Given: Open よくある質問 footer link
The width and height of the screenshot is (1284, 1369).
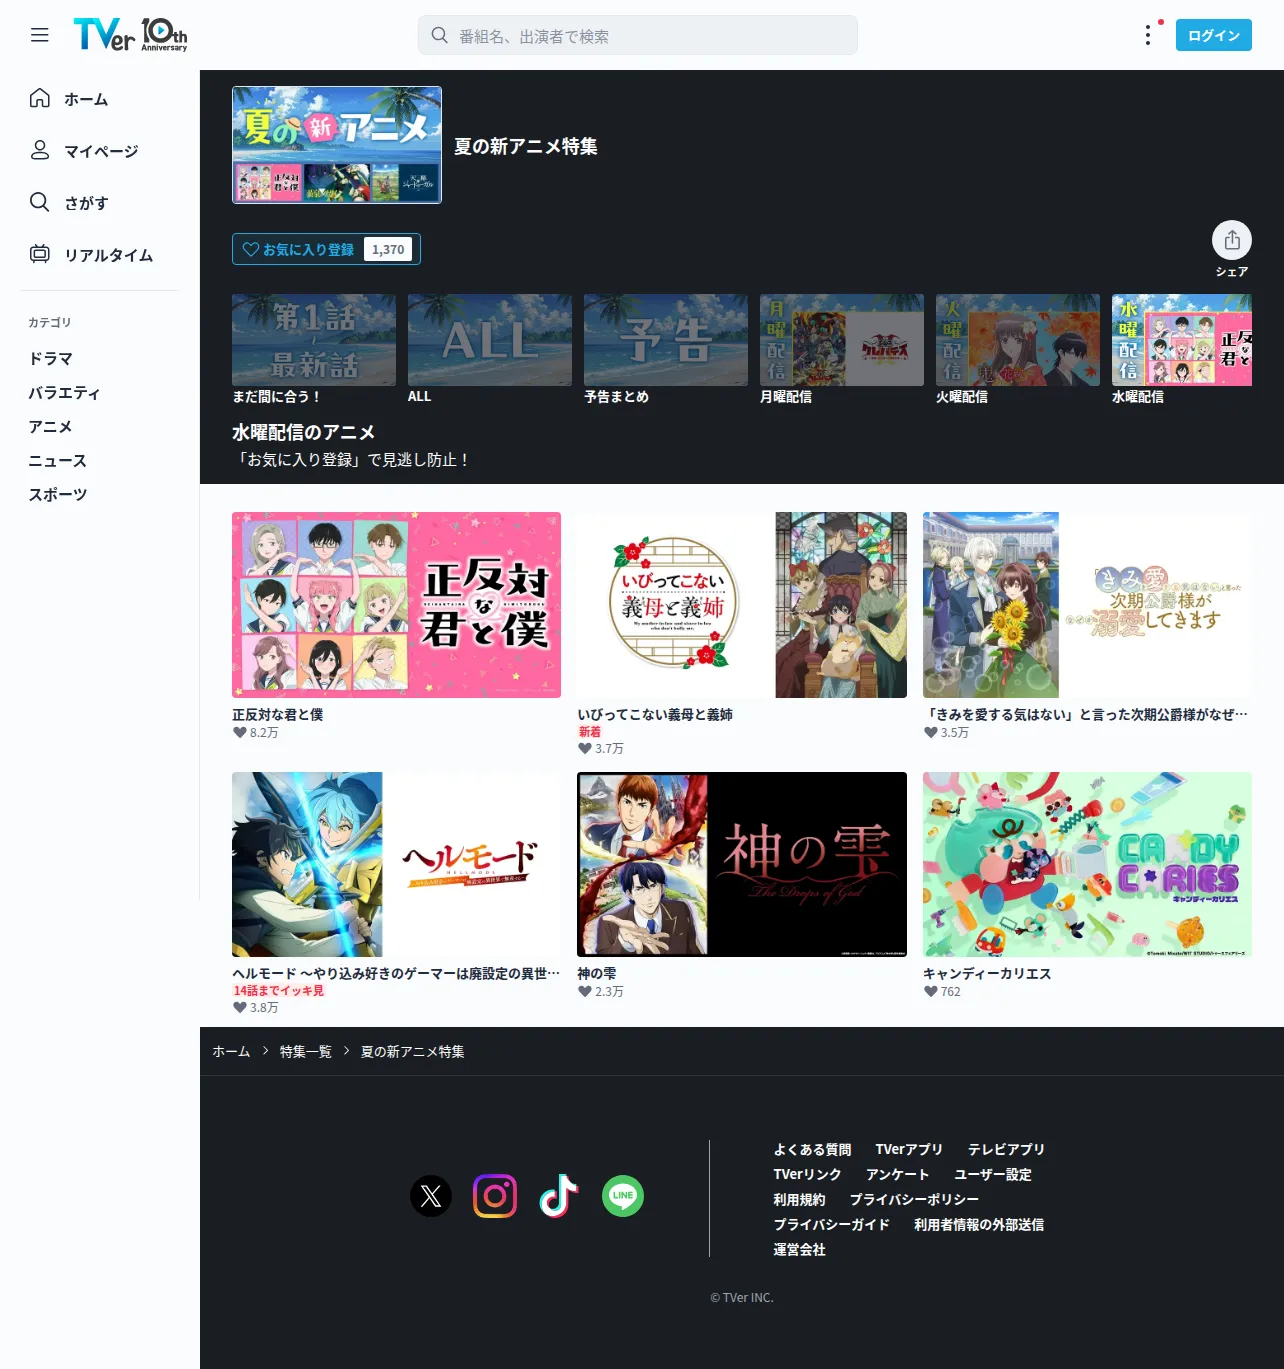Looking at the screenshot, I should pyautogui.click(x=813, y=1150).
